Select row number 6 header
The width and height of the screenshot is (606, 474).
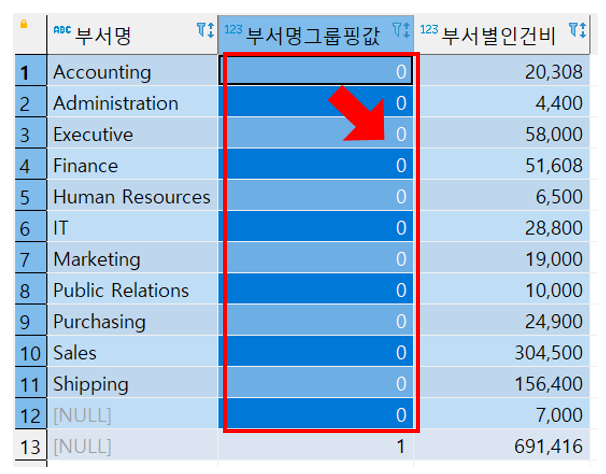coord(31,227)
